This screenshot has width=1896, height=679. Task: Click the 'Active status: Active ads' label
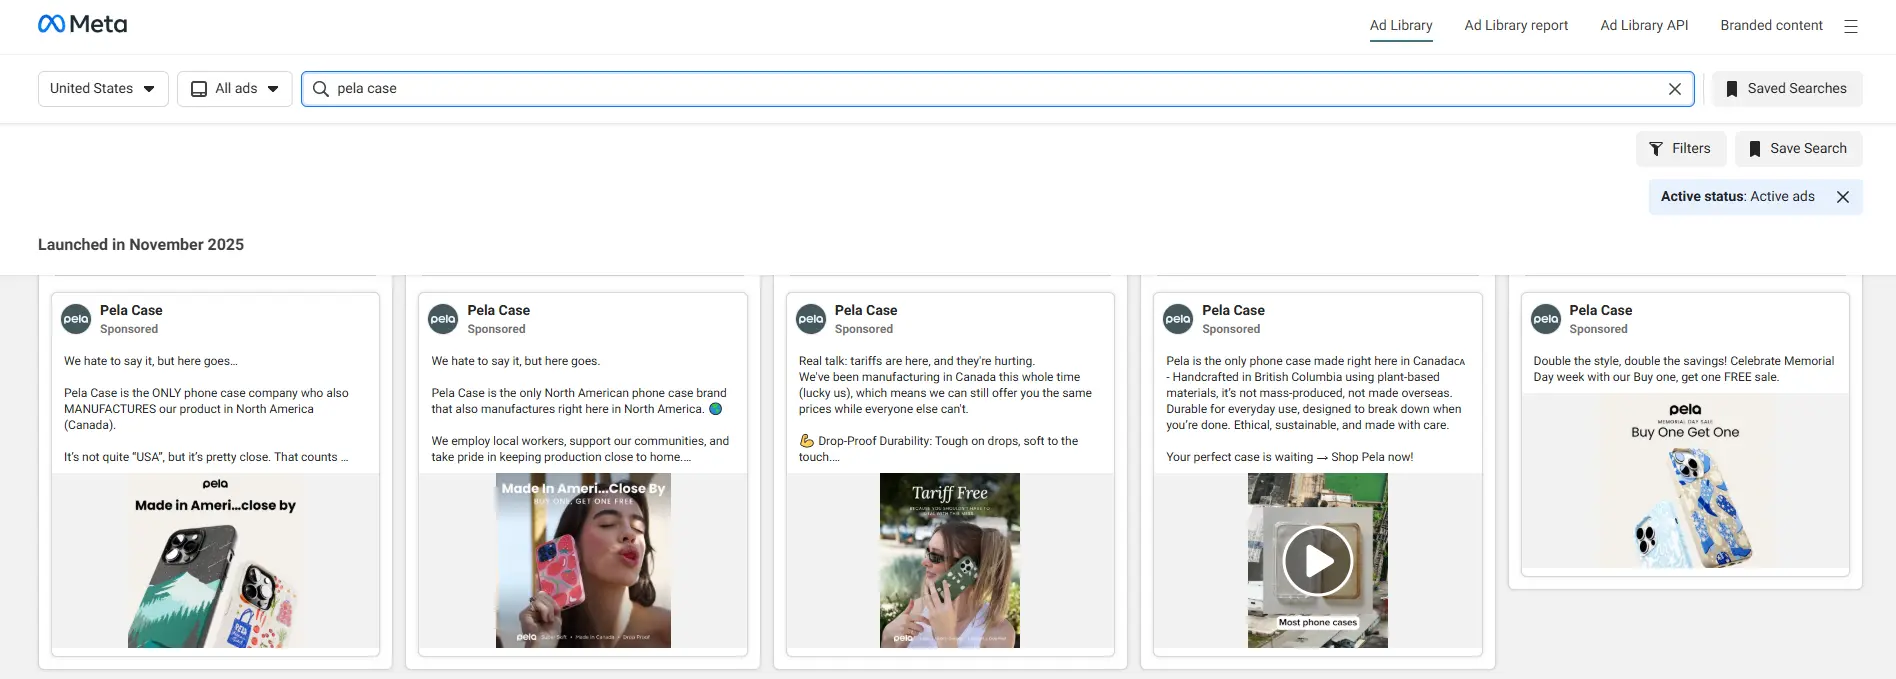(1737, 197)
